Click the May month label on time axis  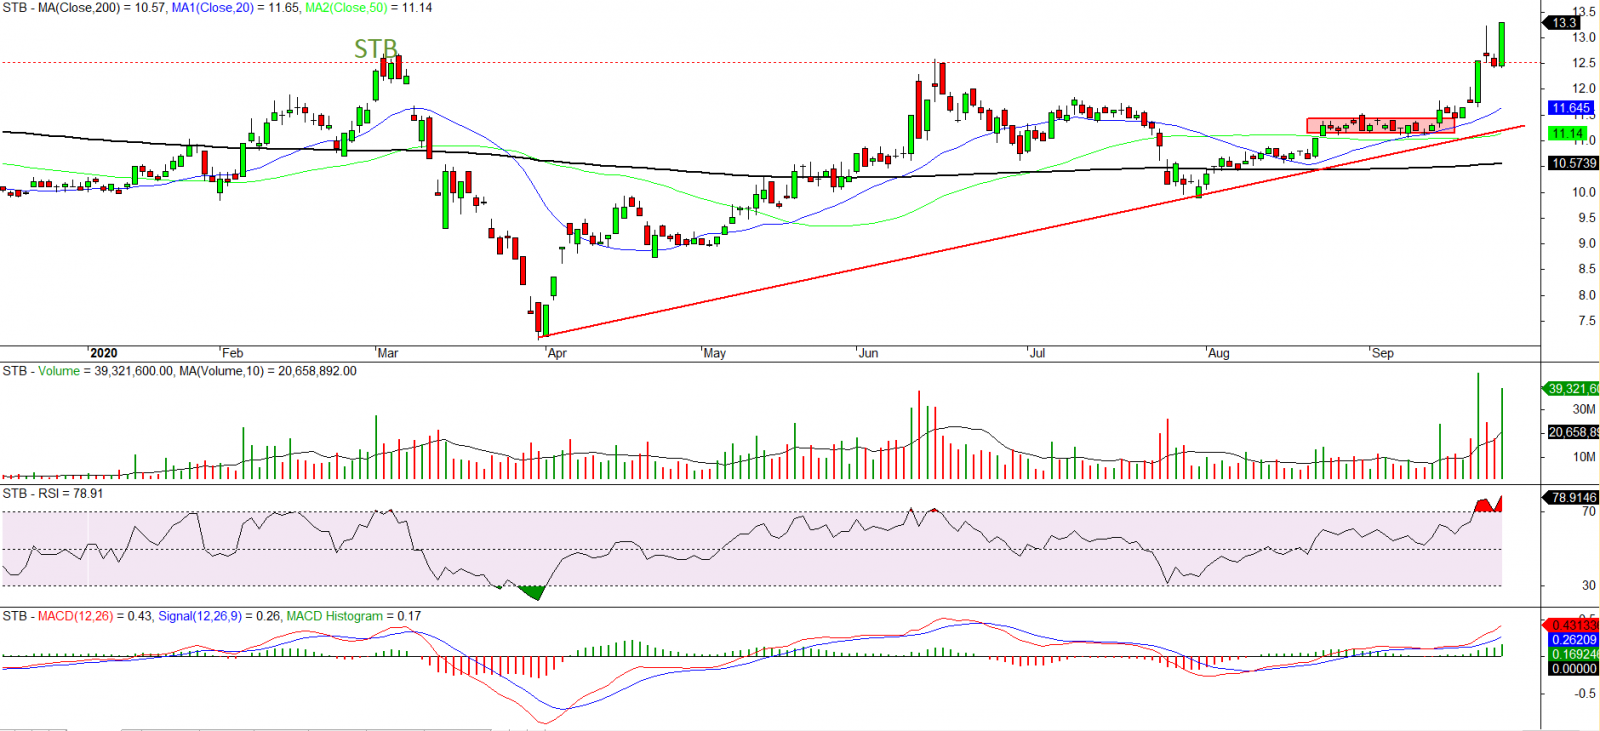[714, 353]
